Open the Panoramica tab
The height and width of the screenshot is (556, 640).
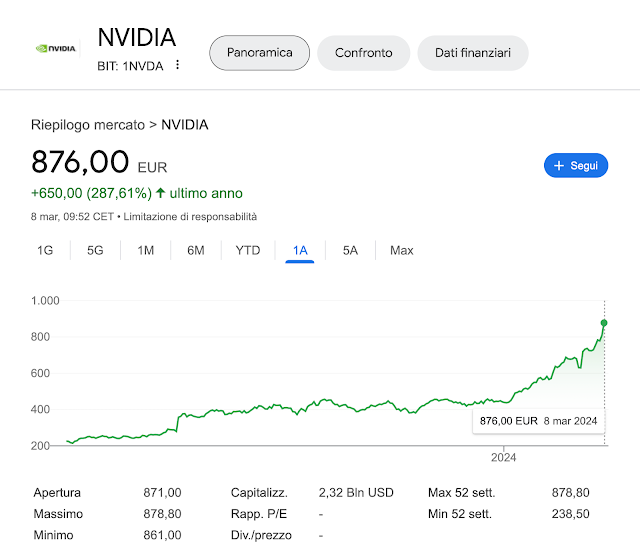[259, 53]
